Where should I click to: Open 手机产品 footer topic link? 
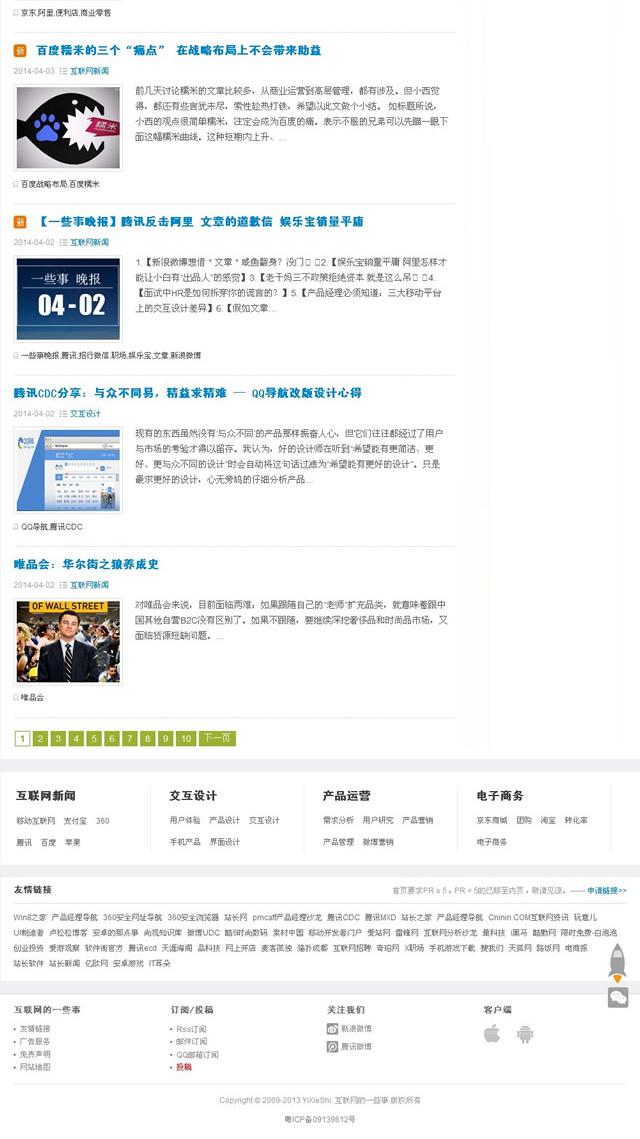(185, 842)
